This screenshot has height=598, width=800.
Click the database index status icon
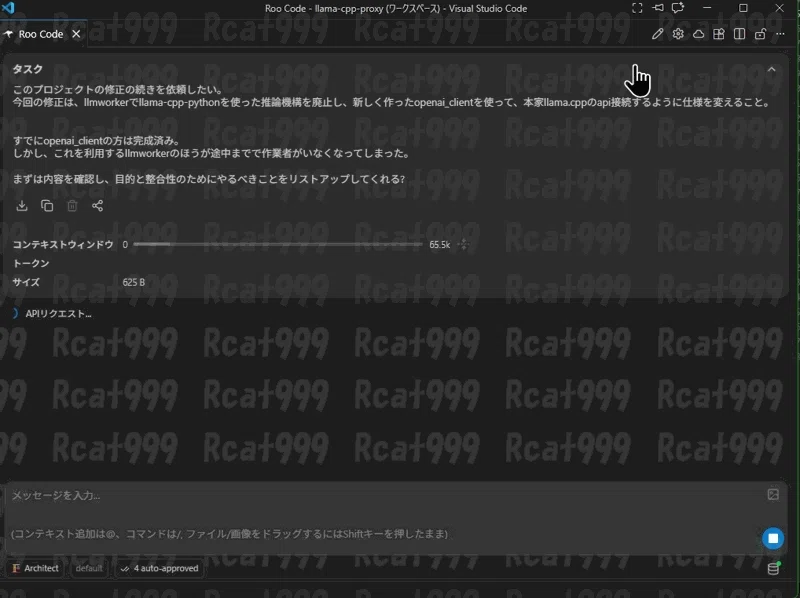[774, 568]
